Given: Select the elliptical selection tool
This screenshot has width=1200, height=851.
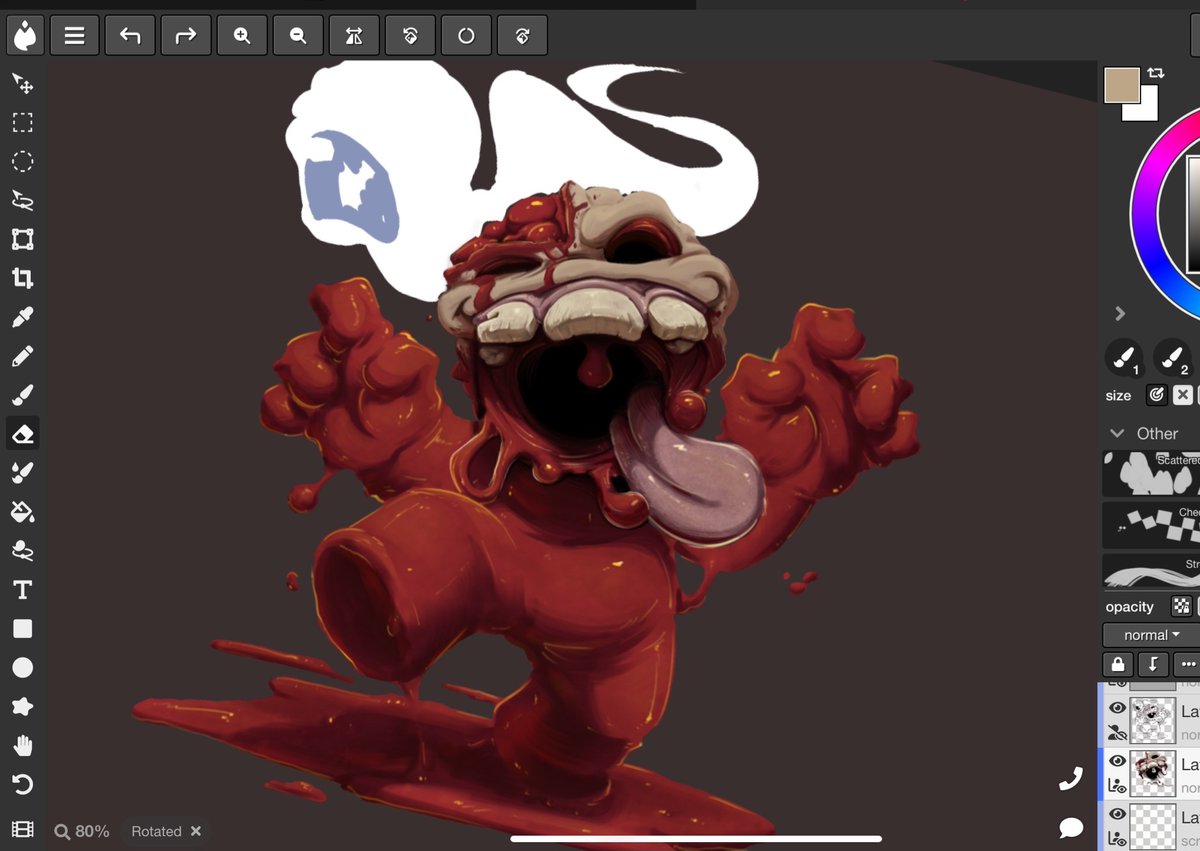Looking at the screenshot, I should point(22,161).
